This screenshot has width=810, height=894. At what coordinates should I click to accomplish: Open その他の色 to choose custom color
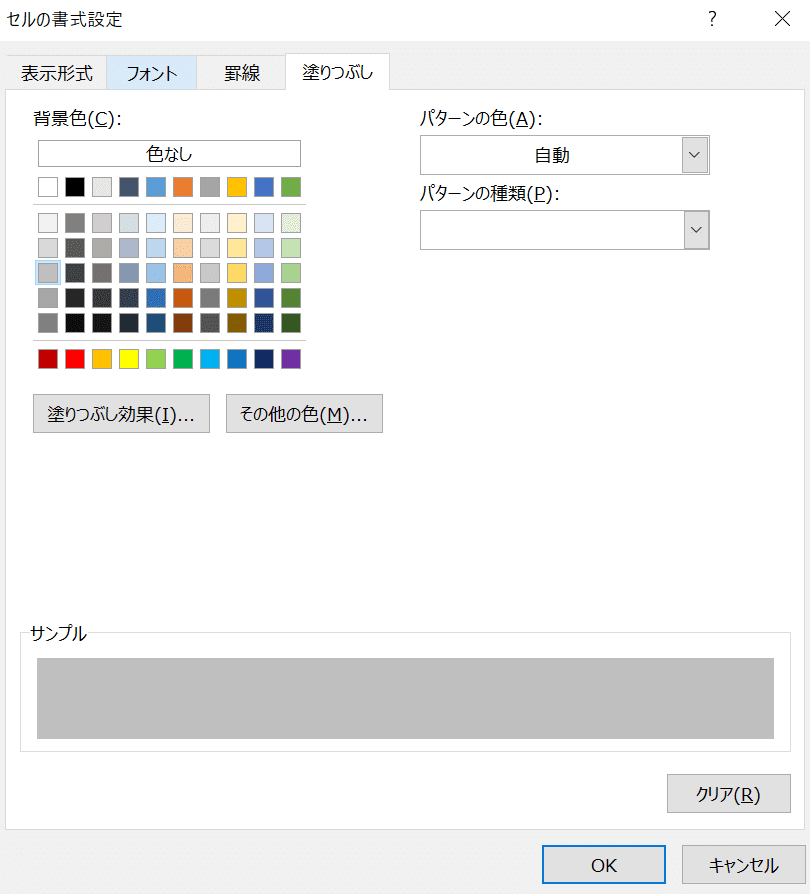(304, 413)
